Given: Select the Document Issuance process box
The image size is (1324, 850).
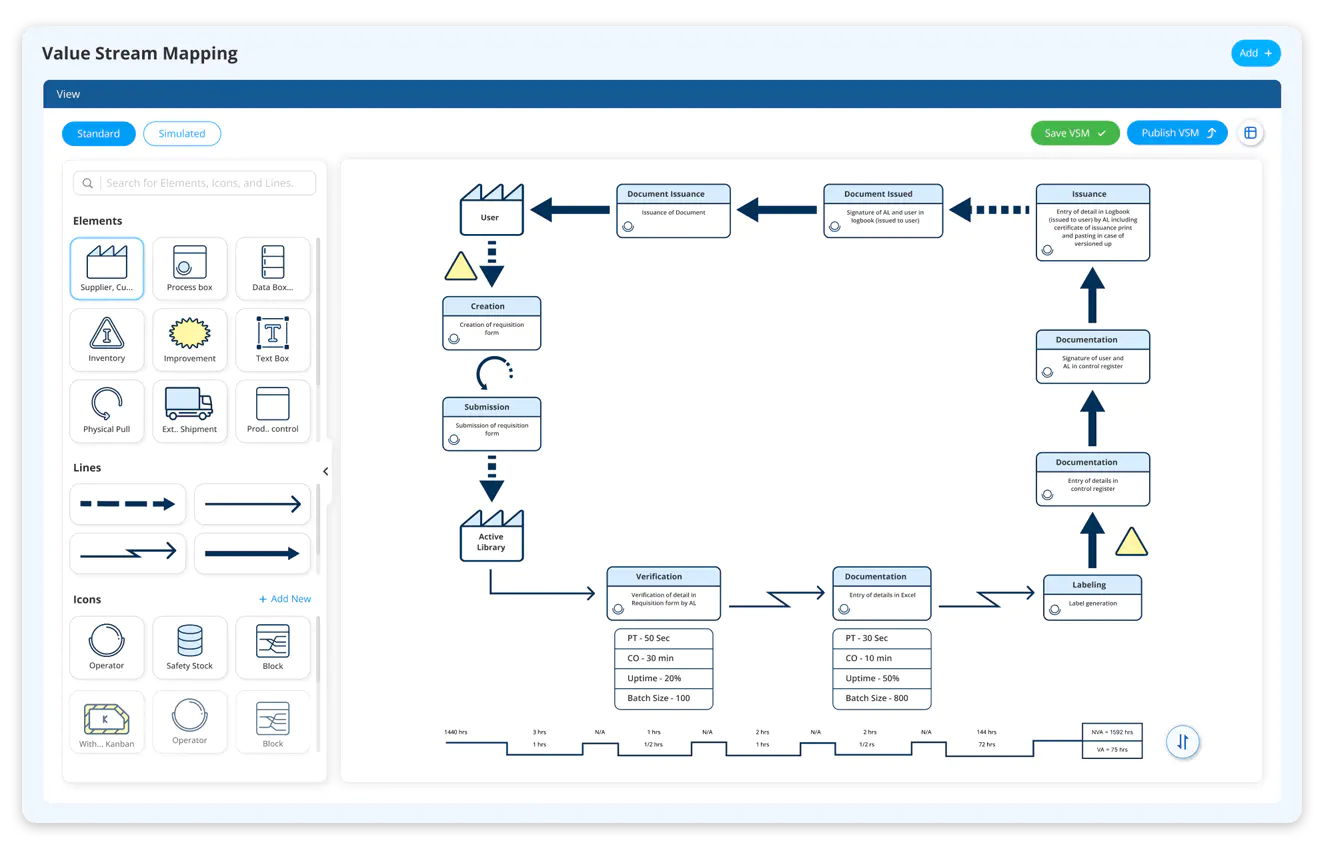Looking at the screenshot, I should point(673,210).
